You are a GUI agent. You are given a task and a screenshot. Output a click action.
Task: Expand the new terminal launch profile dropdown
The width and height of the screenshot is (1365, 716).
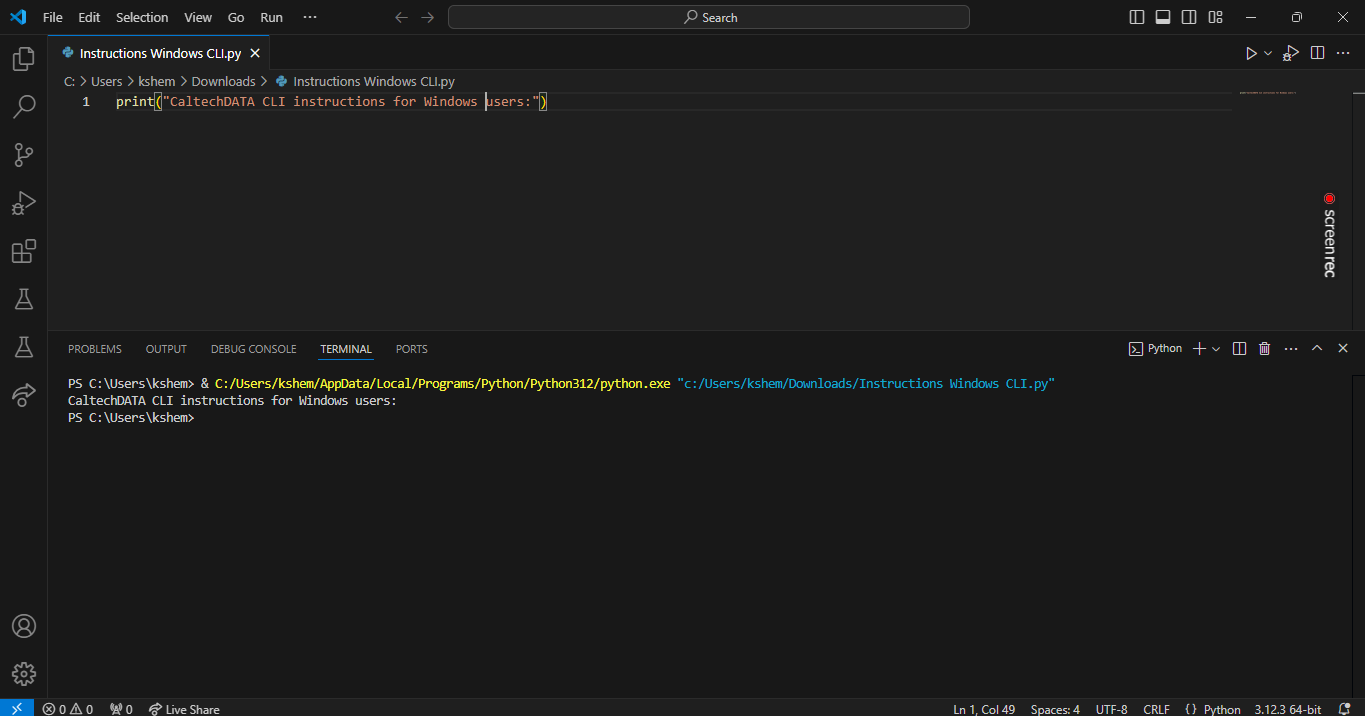(1216, 349)
